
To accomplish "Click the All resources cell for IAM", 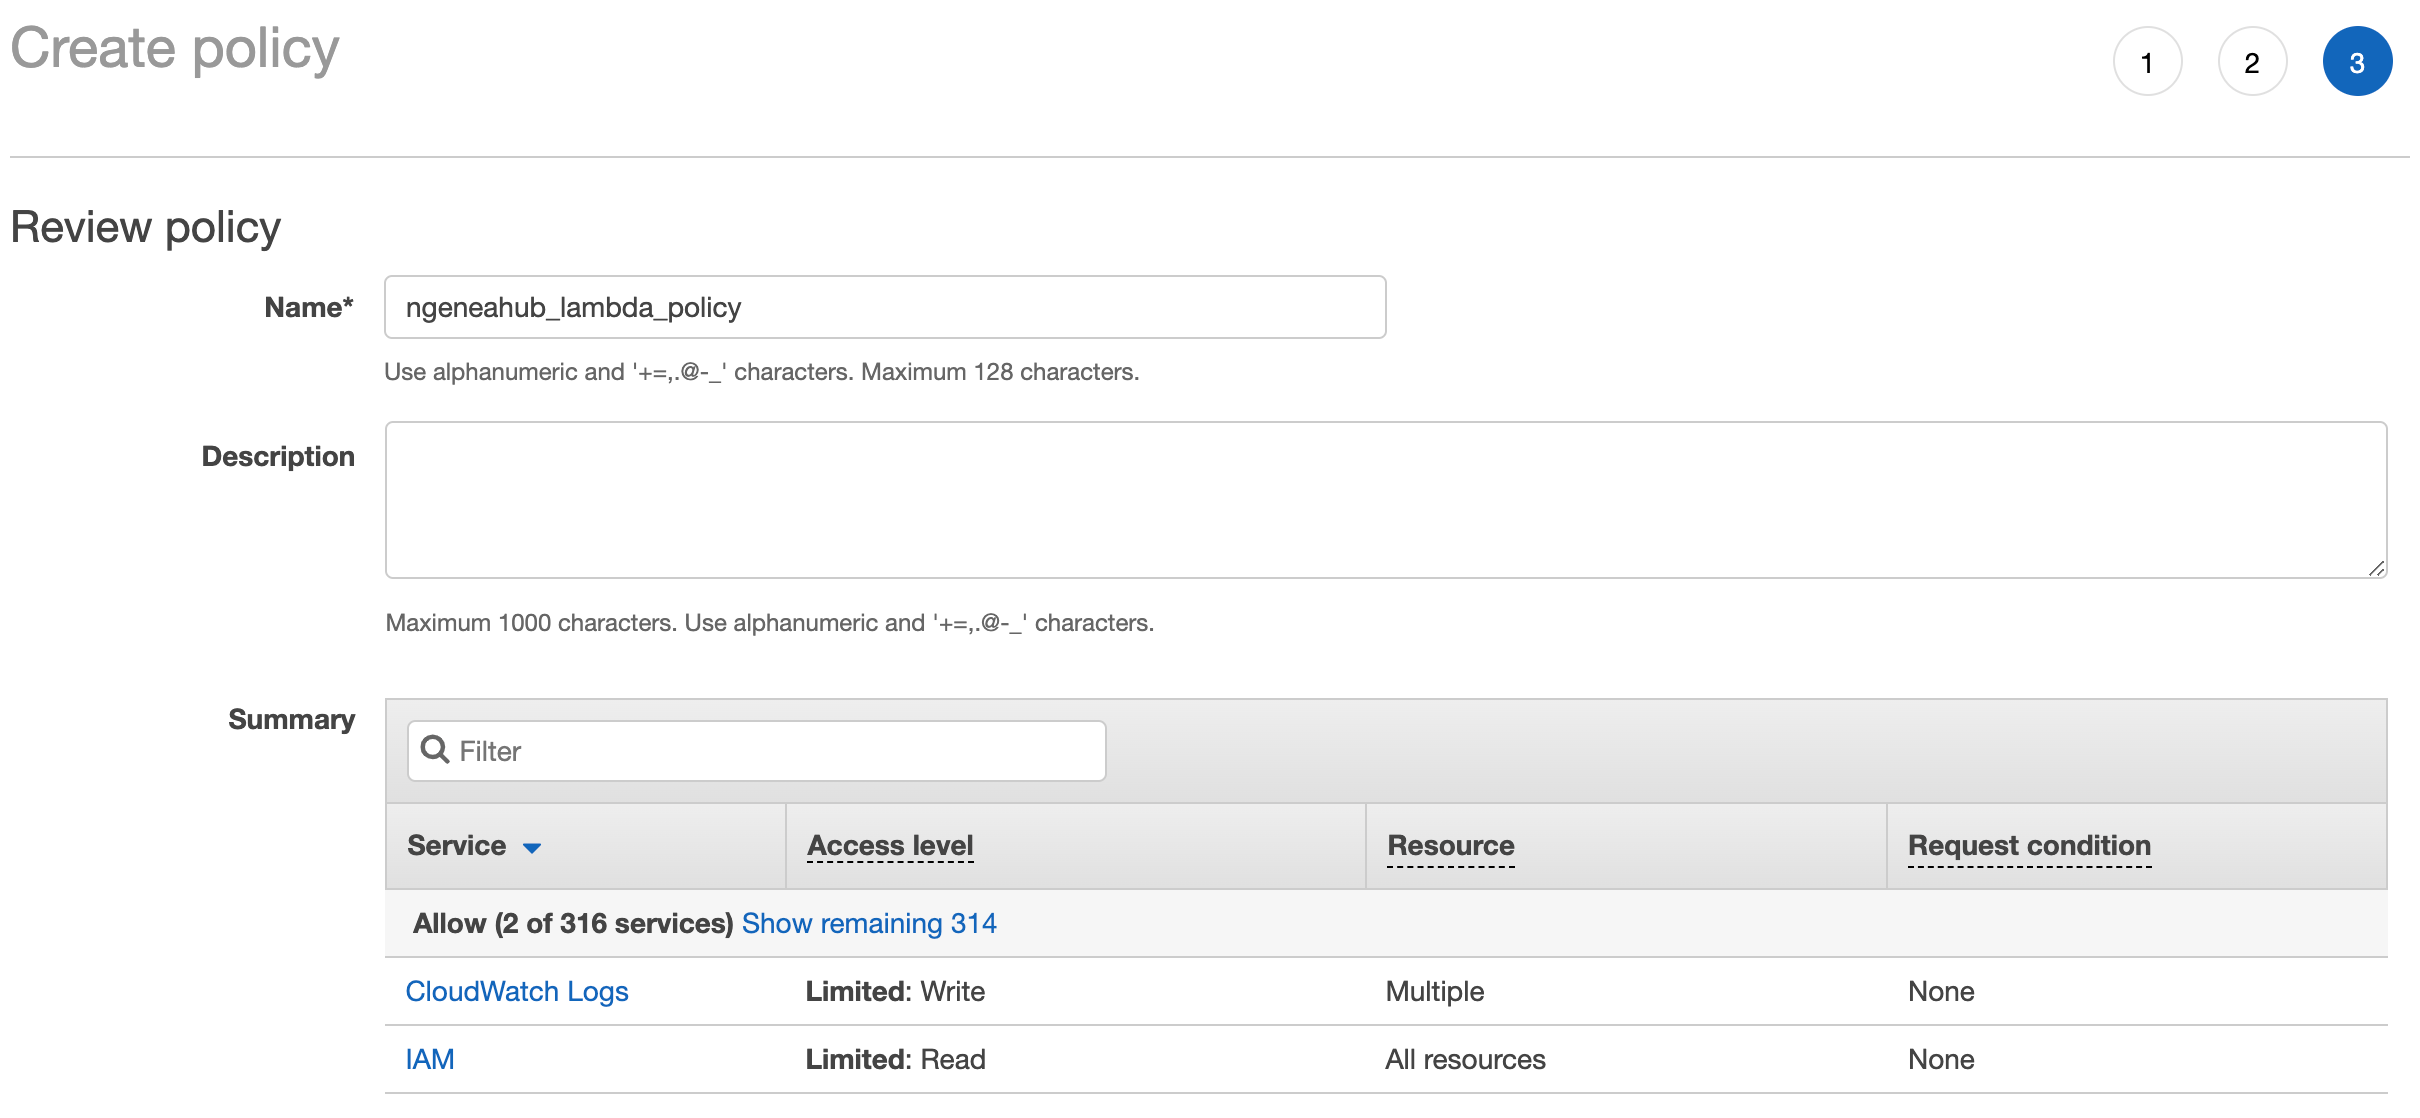I will click(x=1465, y=1059).
